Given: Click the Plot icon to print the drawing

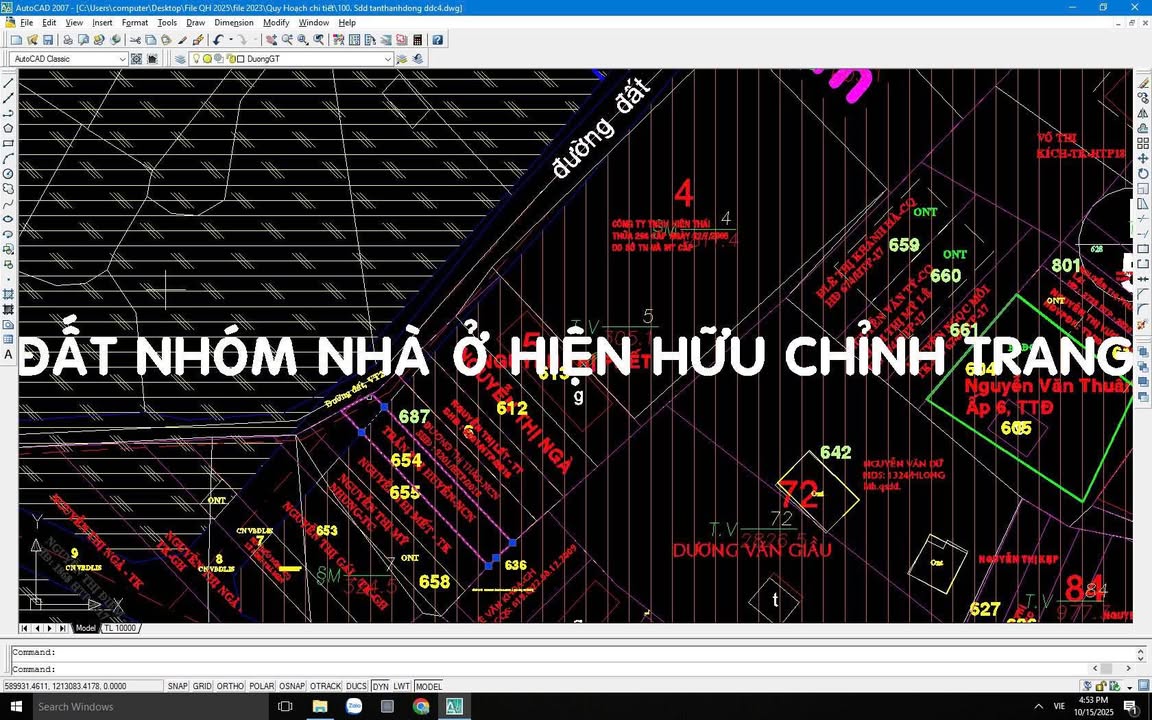Looking at the screenshot, I should click(68, 40).
